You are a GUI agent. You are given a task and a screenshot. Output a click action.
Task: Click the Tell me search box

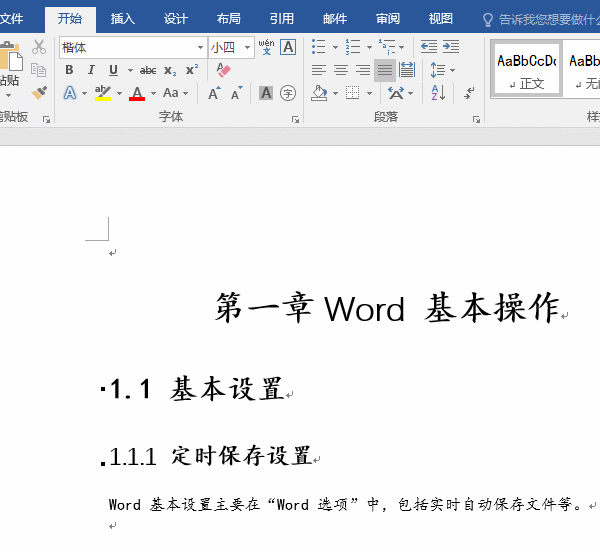[x=541, y=19]
